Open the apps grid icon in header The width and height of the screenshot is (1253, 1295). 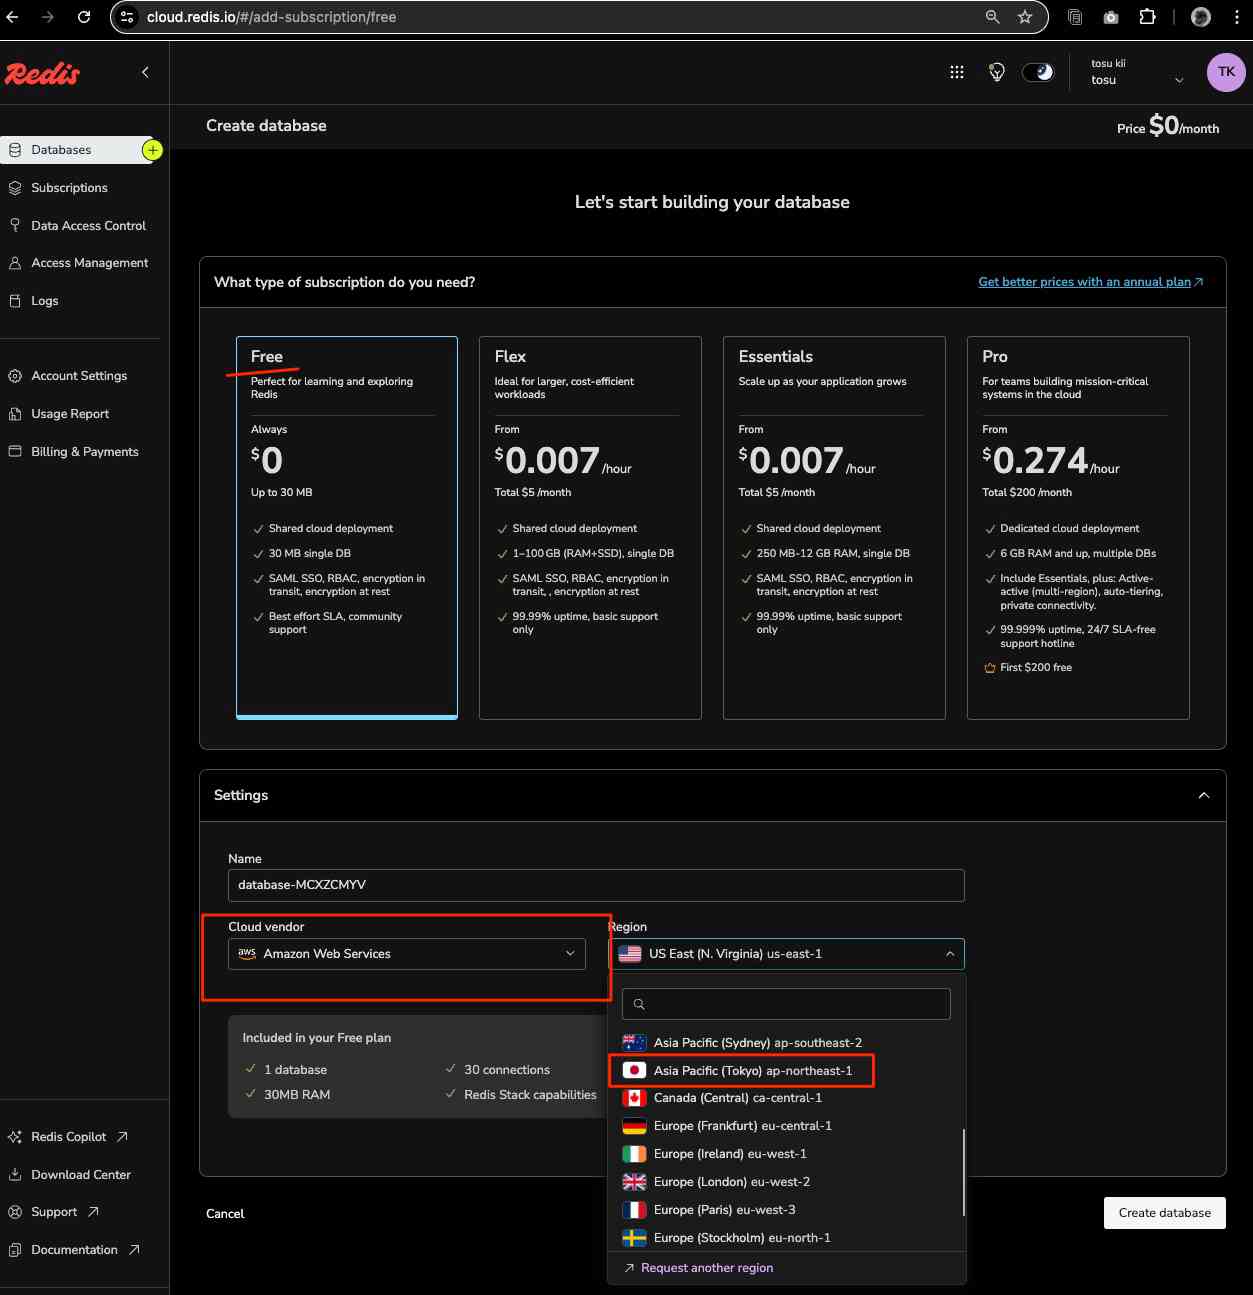click(x=956, y=72)
